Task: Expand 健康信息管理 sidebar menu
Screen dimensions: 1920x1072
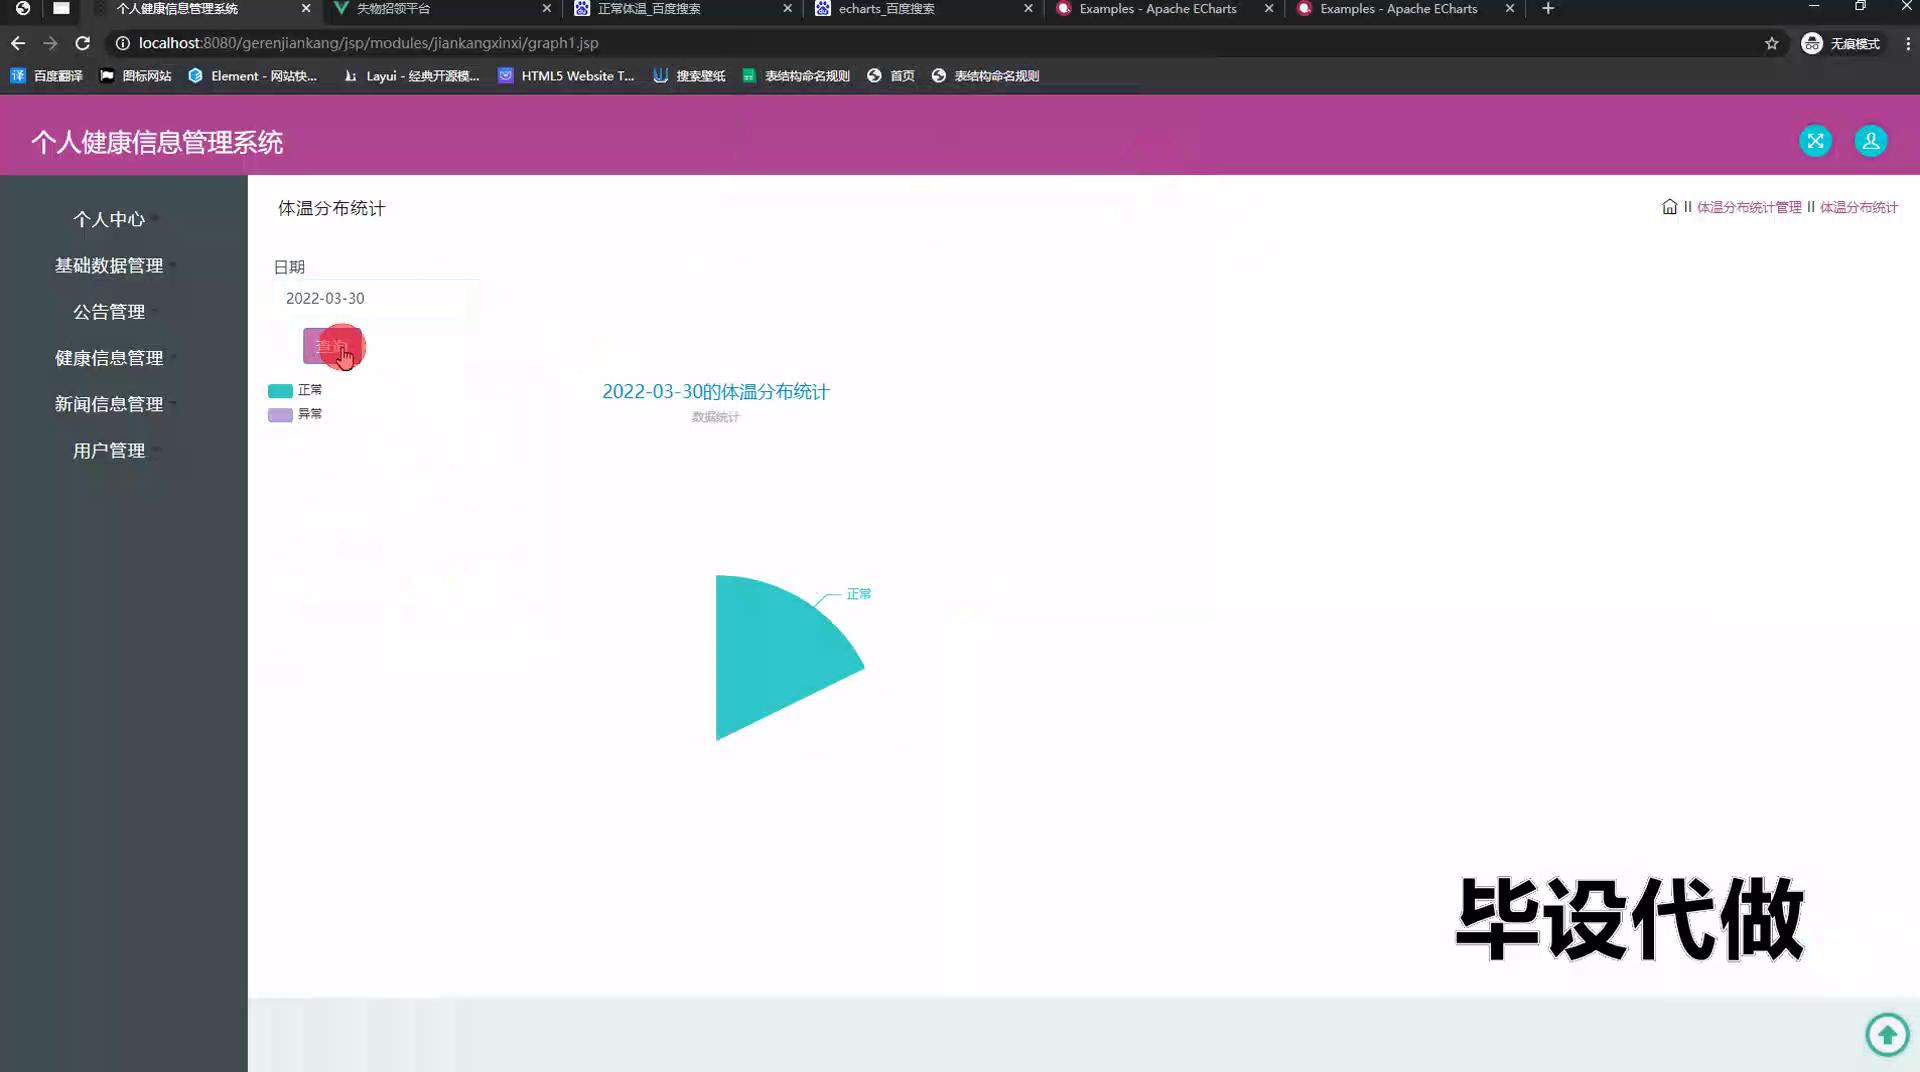Action: 109,358
